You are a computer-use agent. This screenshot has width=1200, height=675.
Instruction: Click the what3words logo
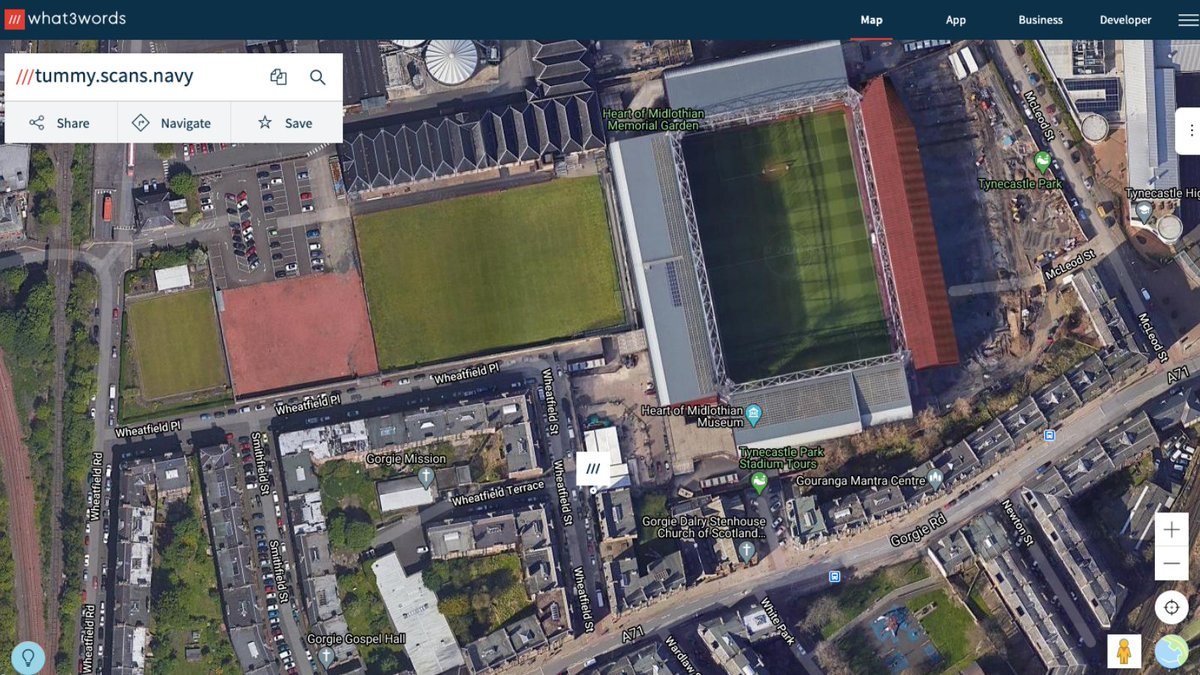click(66, 19)
